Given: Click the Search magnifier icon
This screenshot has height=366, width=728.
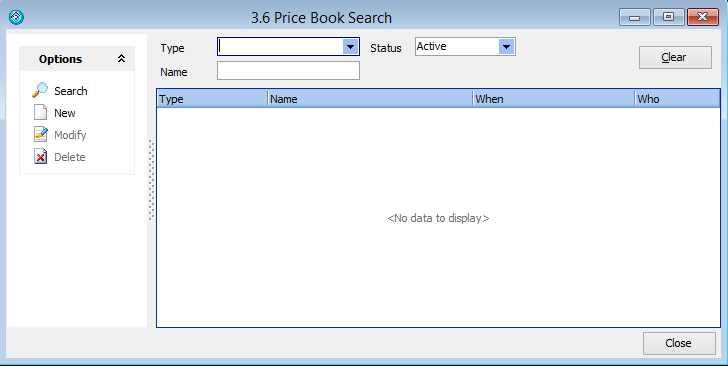Looking at the screenshot, I should (x=40, y=90).
